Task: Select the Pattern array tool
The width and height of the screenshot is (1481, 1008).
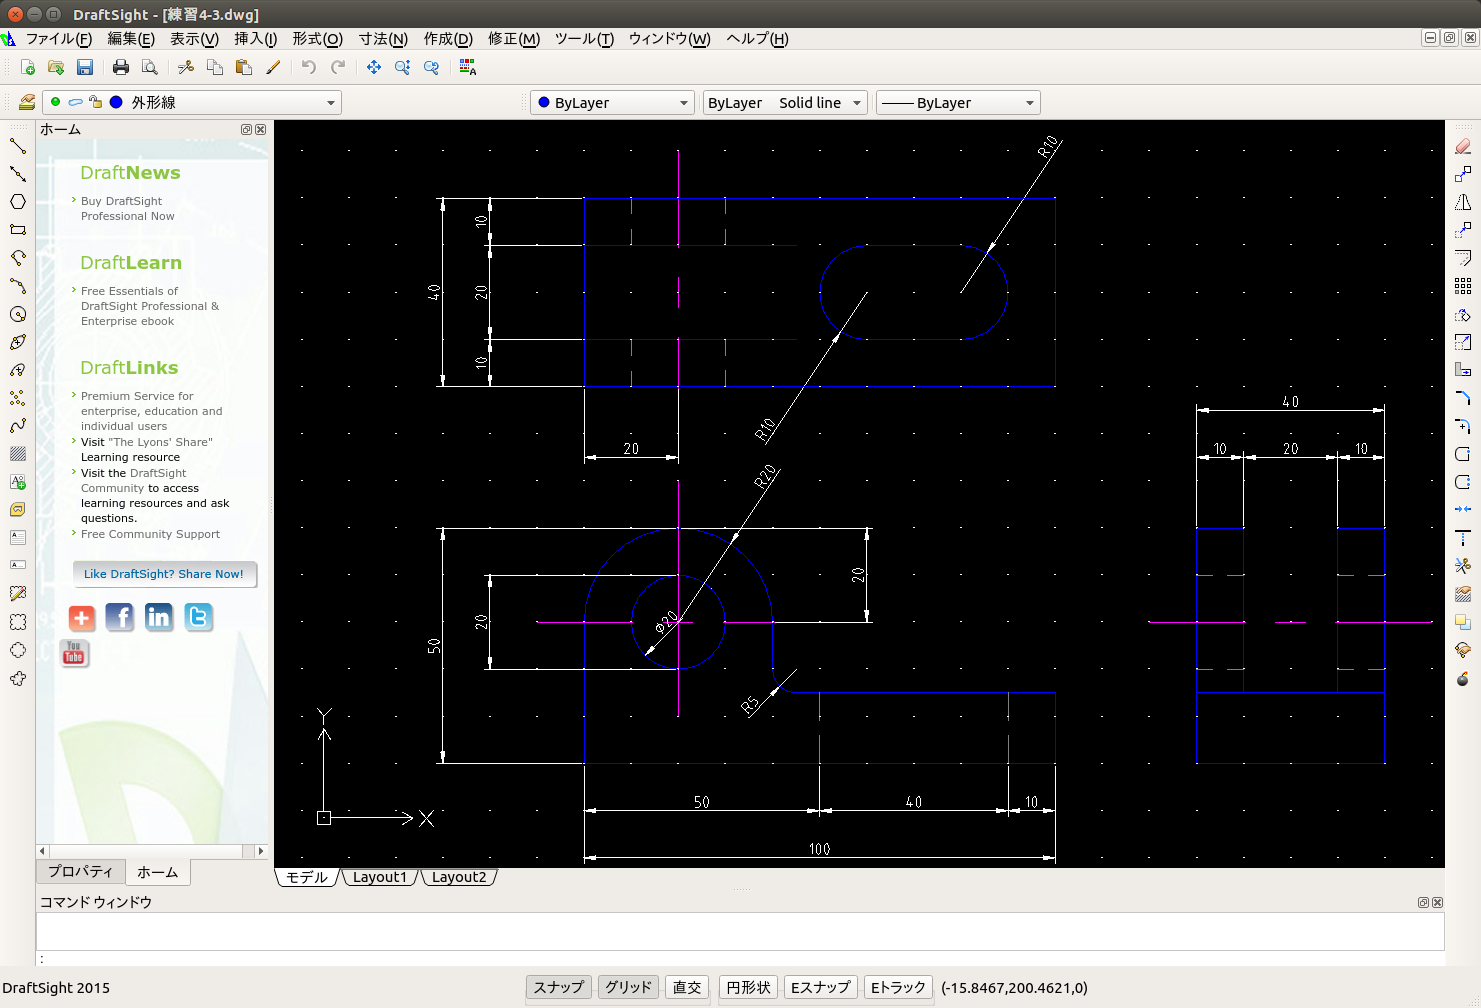Action: point(1463,286)
